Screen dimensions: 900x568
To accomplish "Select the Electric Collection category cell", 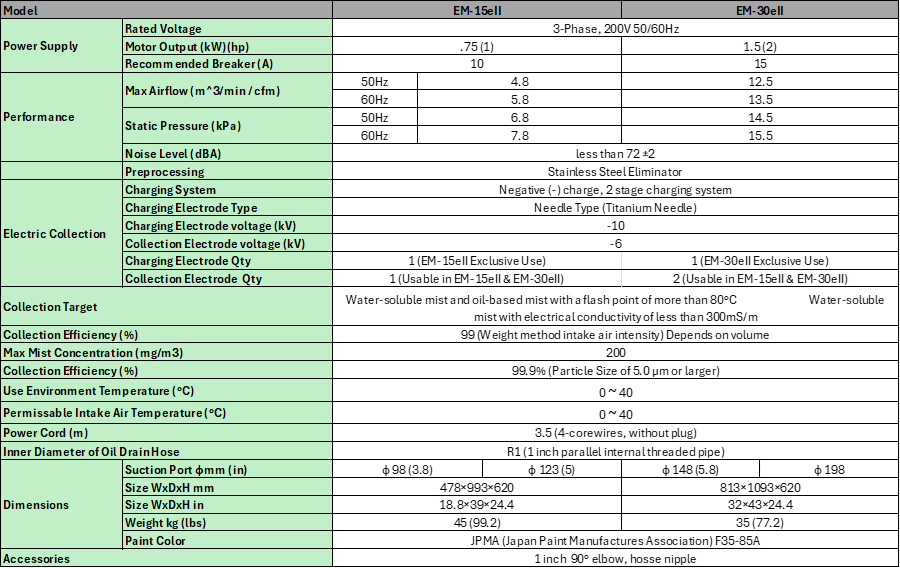I will (x=61, y=234).
